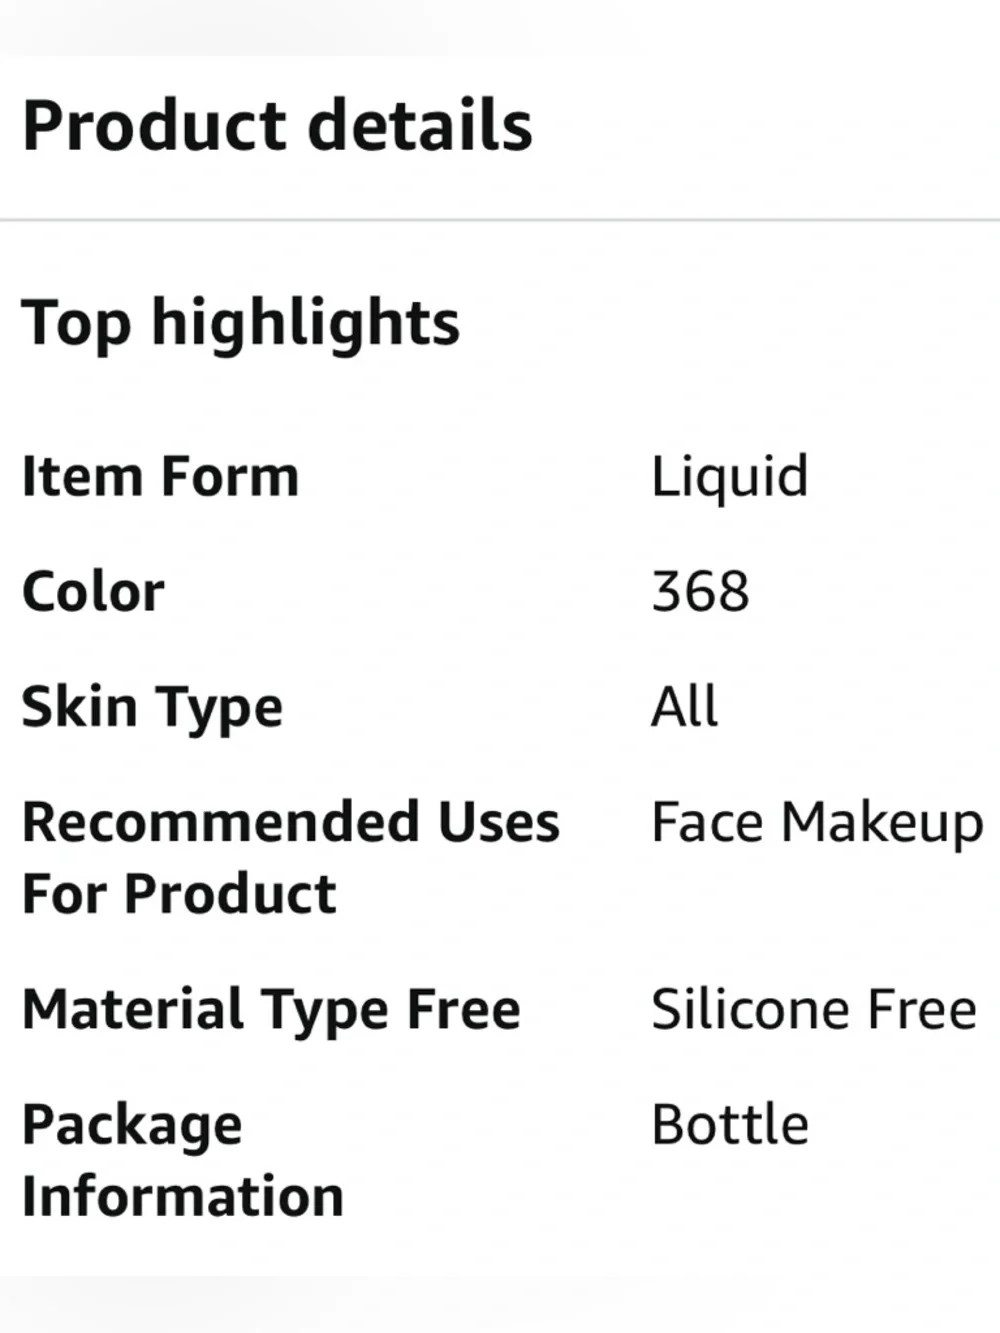This screenshot has width=1000, height=1333.
Task: Click the word highlights in the subheading
Action: [305, 324]
